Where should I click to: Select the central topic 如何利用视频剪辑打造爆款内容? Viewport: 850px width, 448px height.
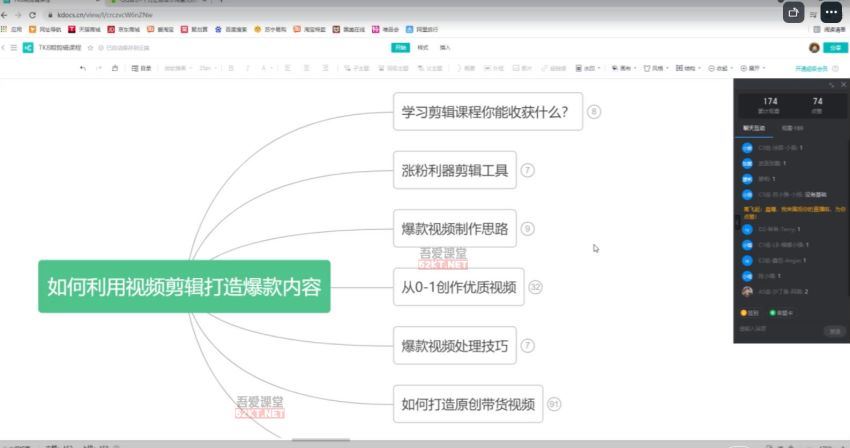pyautogui.click(x=184, y=287)
